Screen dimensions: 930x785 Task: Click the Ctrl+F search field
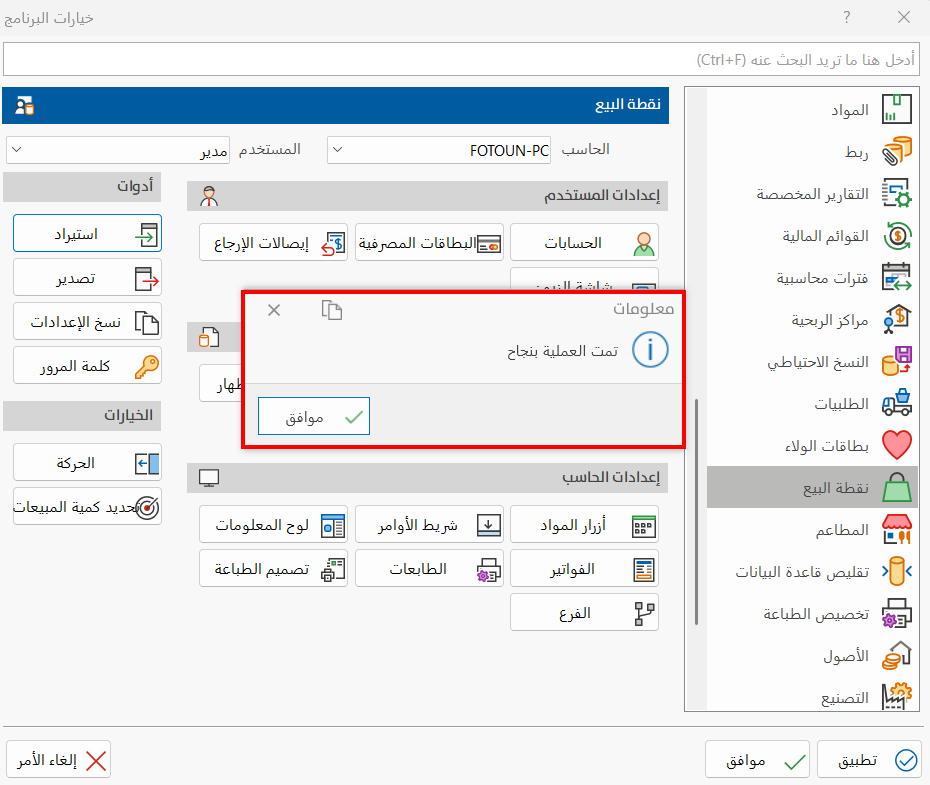pyautogui.click(x=465, y=60)
